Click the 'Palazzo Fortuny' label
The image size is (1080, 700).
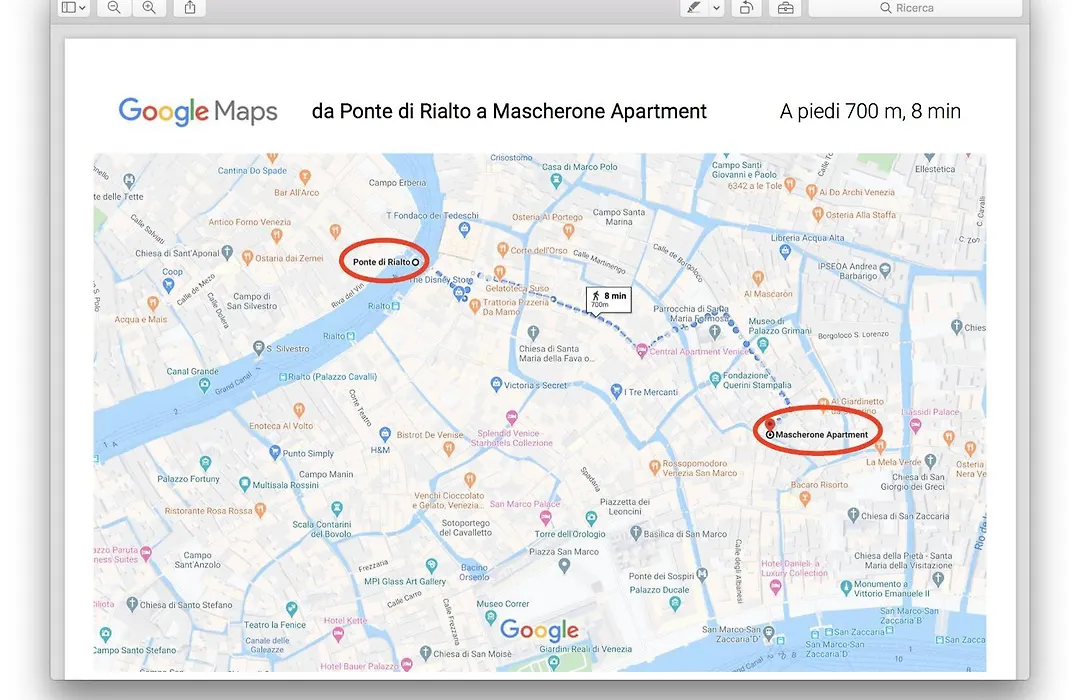188,479
